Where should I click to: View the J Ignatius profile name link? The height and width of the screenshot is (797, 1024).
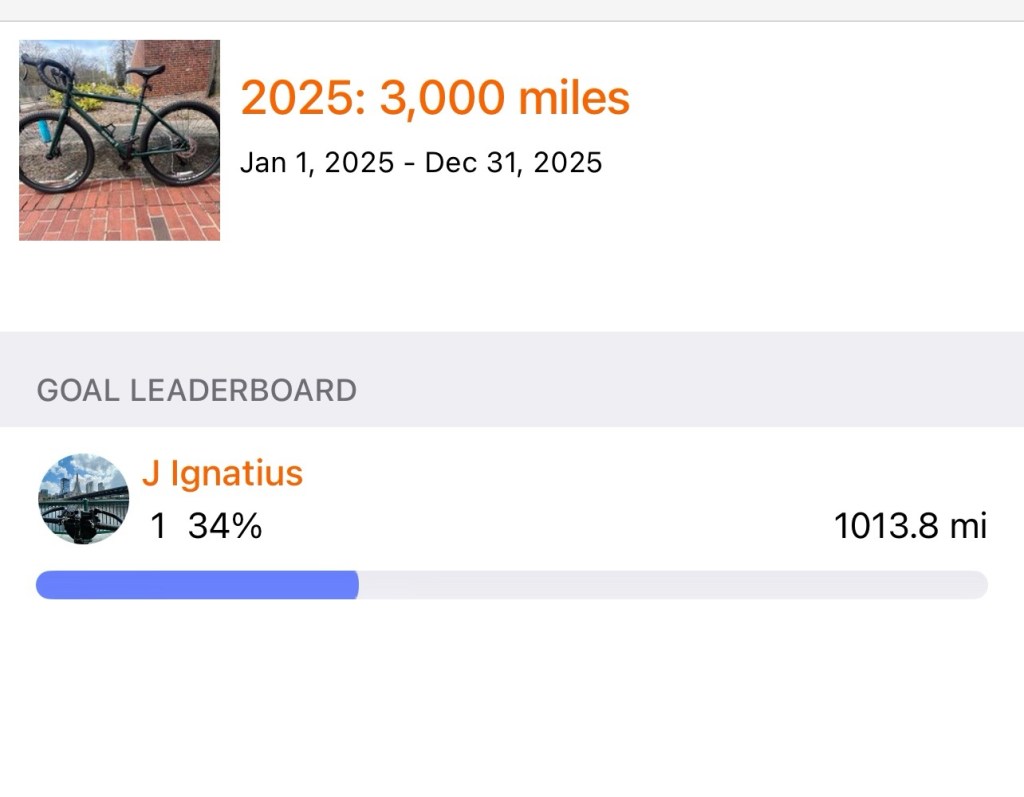click(222, 473)
